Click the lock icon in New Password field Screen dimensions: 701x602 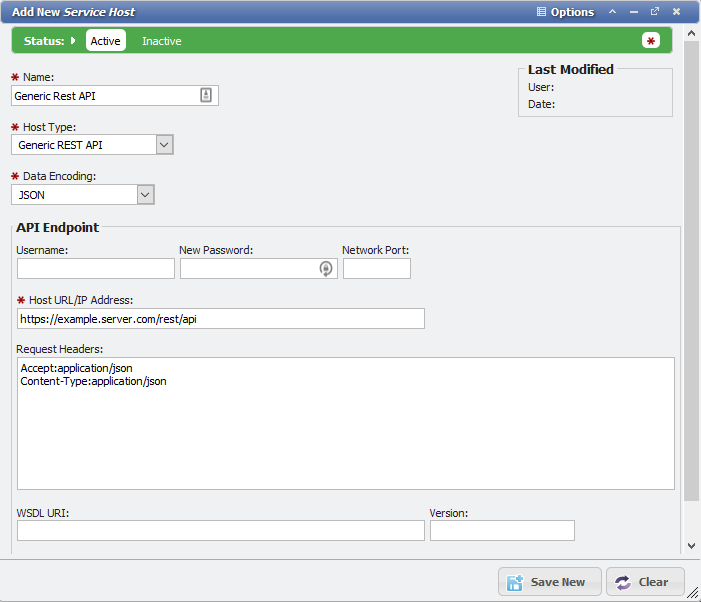pos(326,268)
